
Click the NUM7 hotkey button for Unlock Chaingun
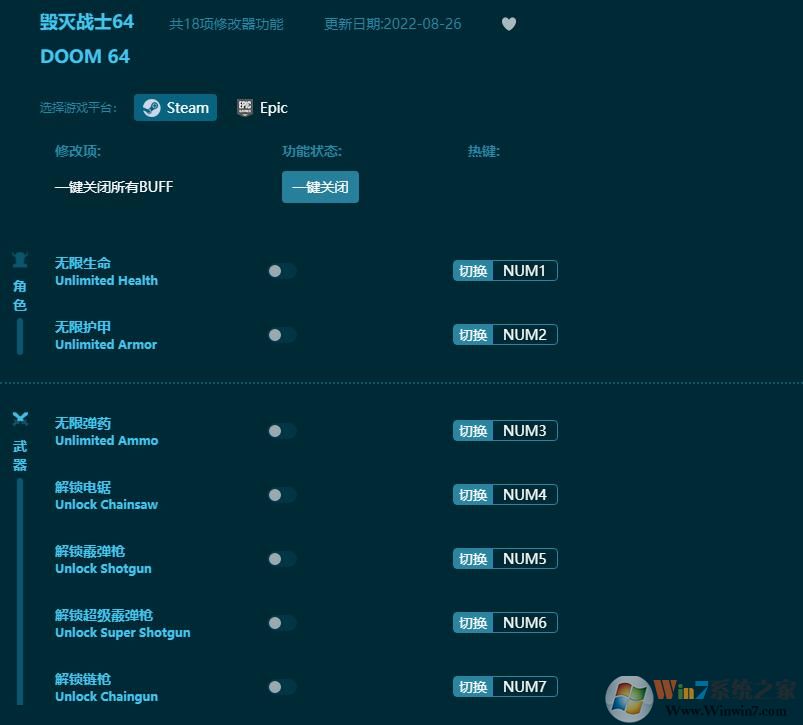pyautogui.click(x=505, y=686)
